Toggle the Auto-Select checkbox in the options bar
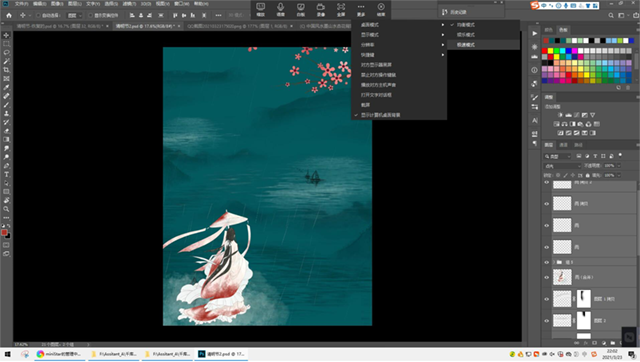 pos(38,16)
